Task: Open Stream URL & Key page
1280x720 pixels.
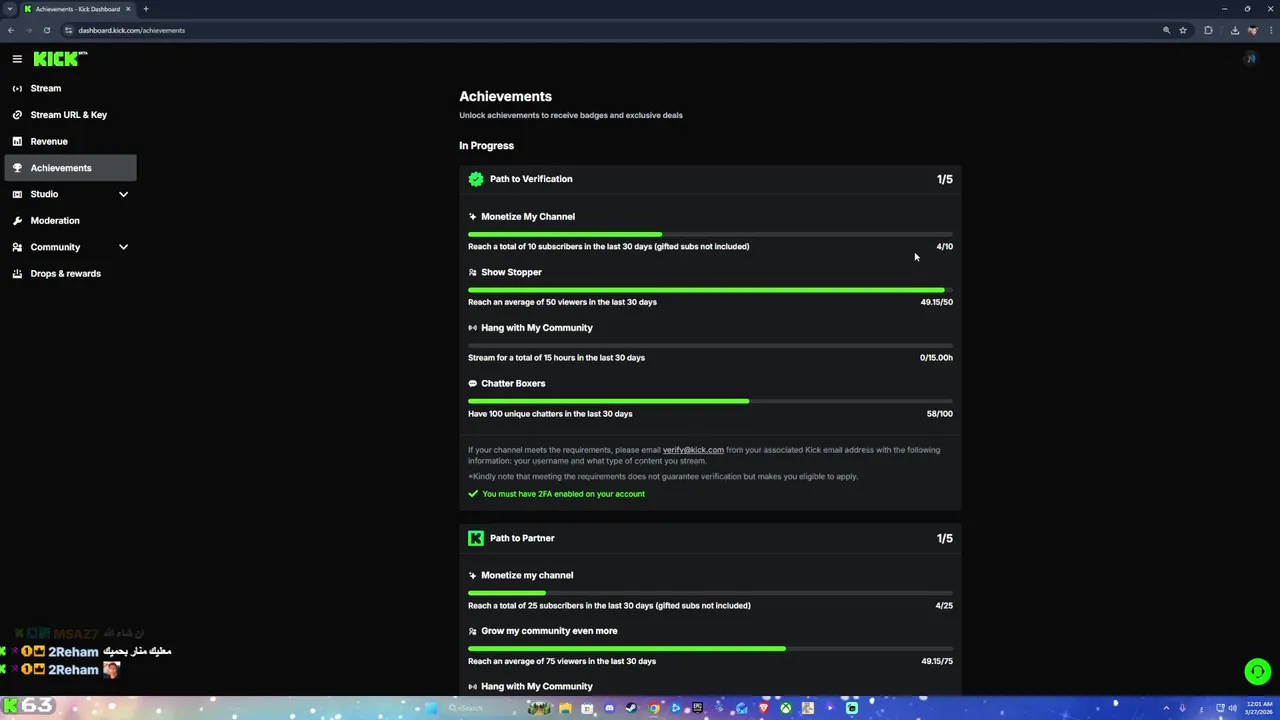Action: click(x=69, y=115)
